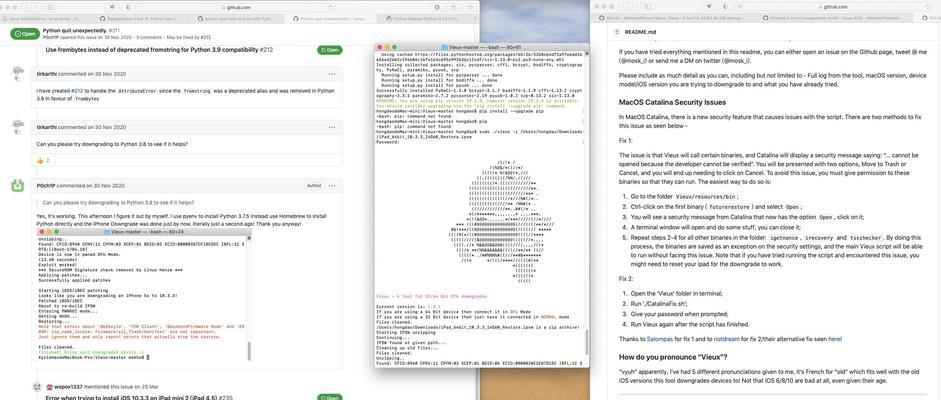This screenshot has width=941, height=400.
Task: Click tirkarthi's avatar beside the downgrading comment
Action: (17, 126)
